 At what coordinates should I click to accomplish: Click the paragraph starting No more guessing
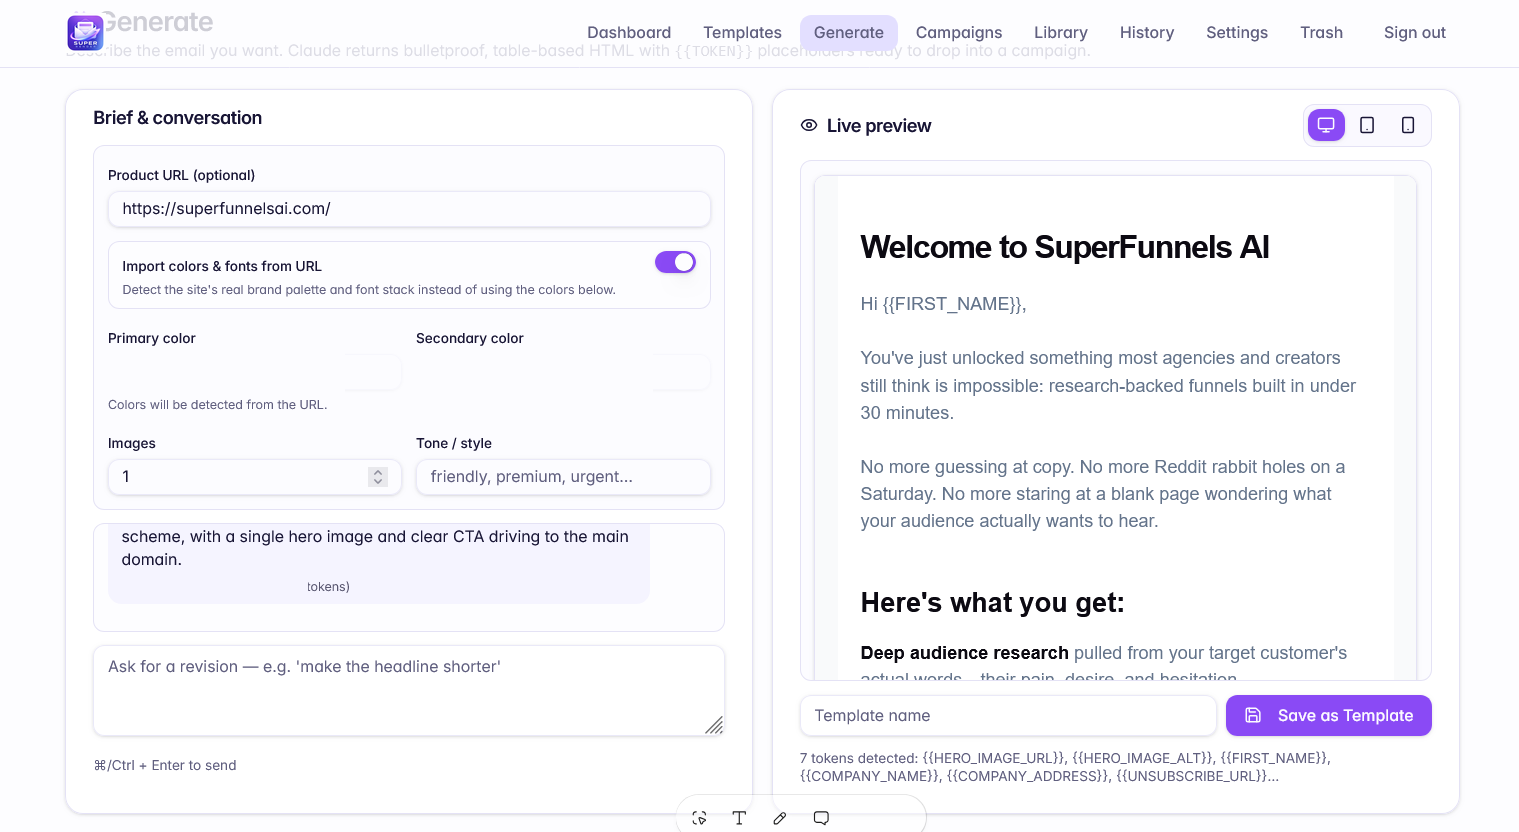click(x=1103, y=494)
